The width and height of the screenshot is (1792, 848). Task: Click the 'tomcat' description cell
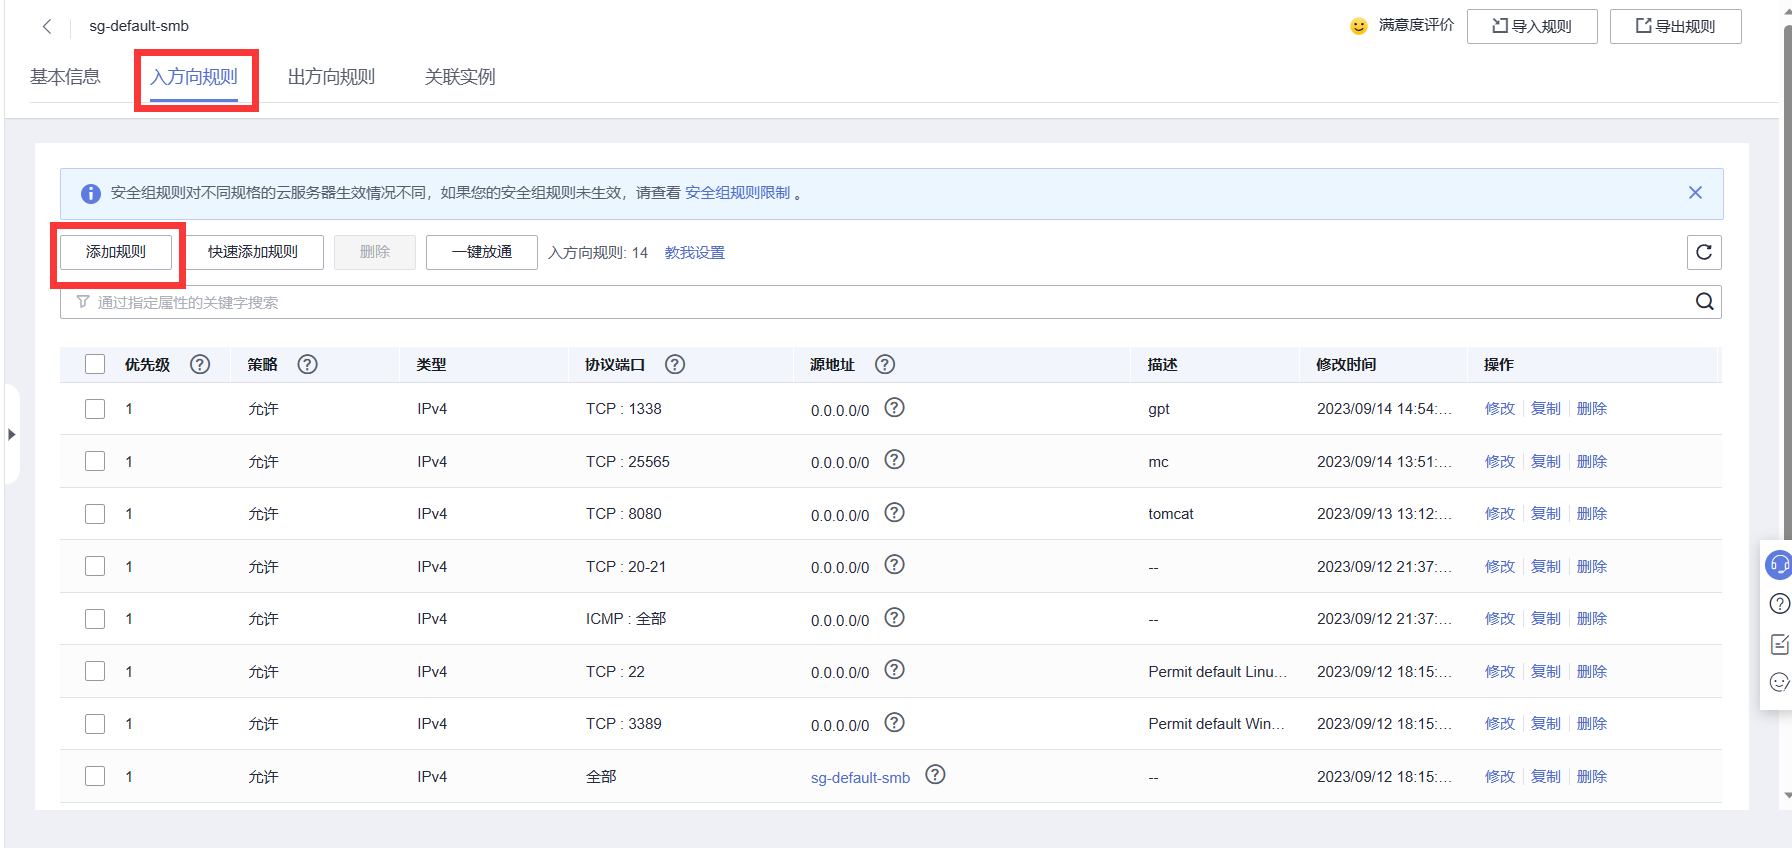click(x=1171, y=514)
